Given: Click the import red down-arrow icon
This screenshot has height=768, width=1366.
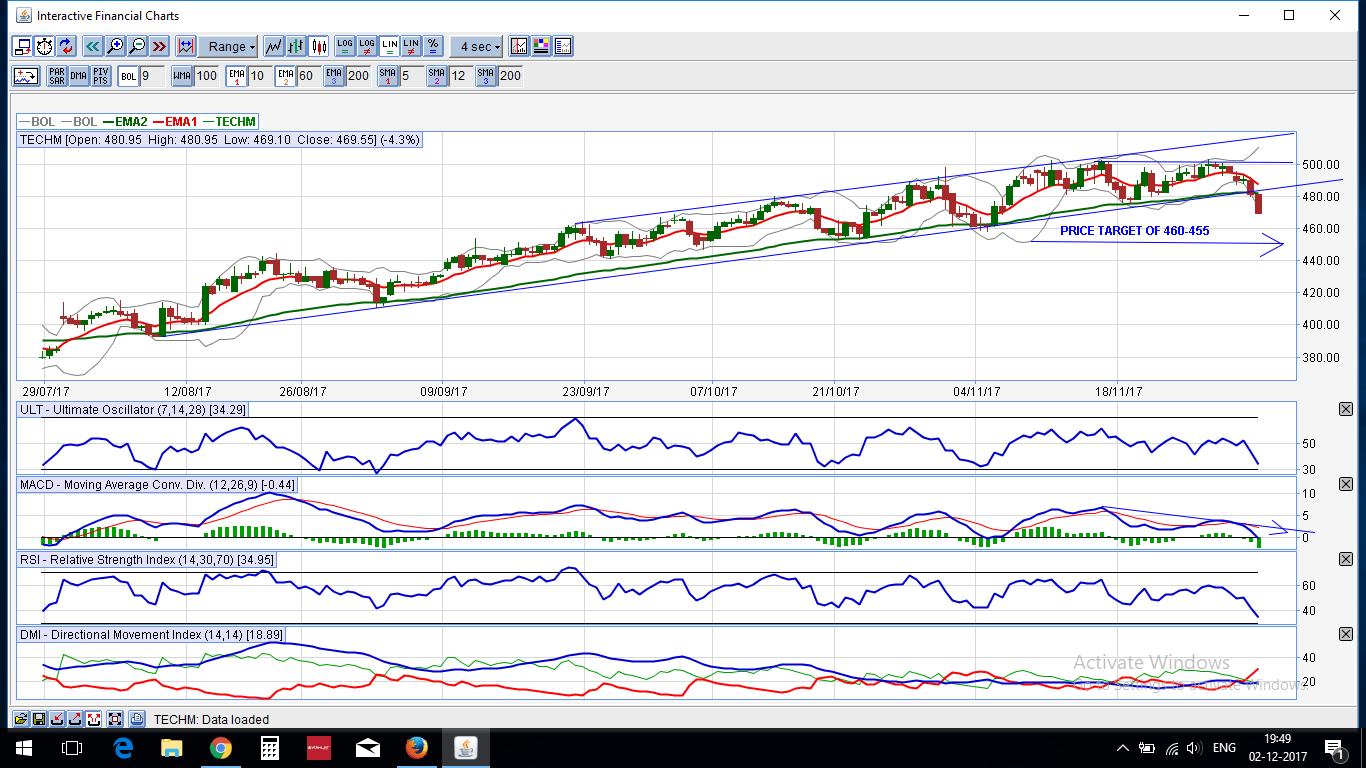Looking at the screenshot, I should point(57,719).
